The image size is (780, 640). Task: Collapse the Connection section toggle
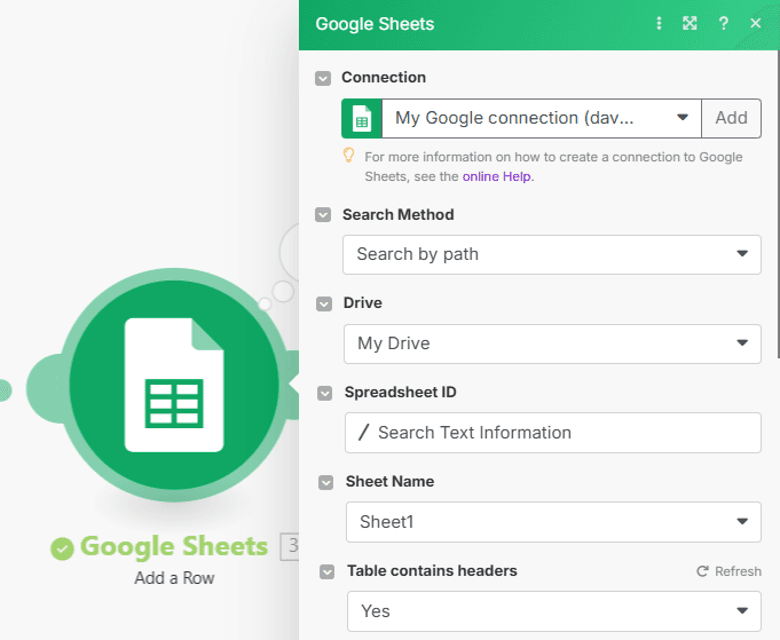(x=323, y=78)
